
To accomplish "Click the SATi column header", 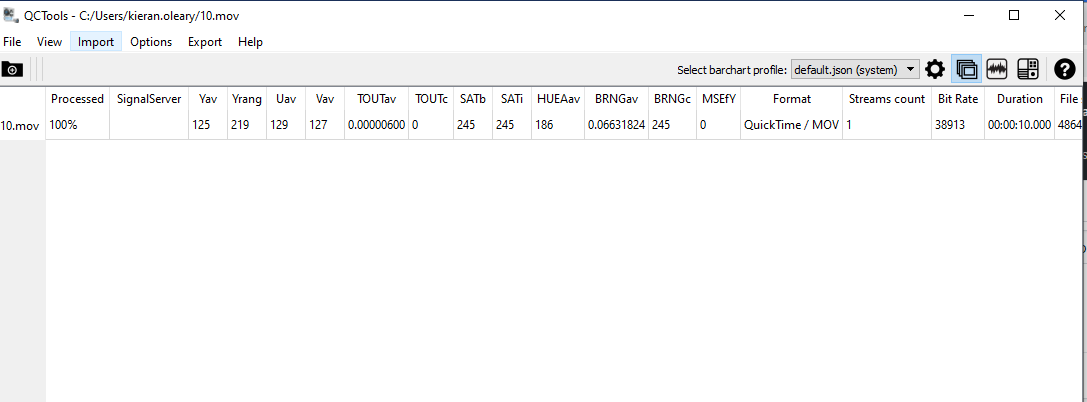I will point(512,99).
